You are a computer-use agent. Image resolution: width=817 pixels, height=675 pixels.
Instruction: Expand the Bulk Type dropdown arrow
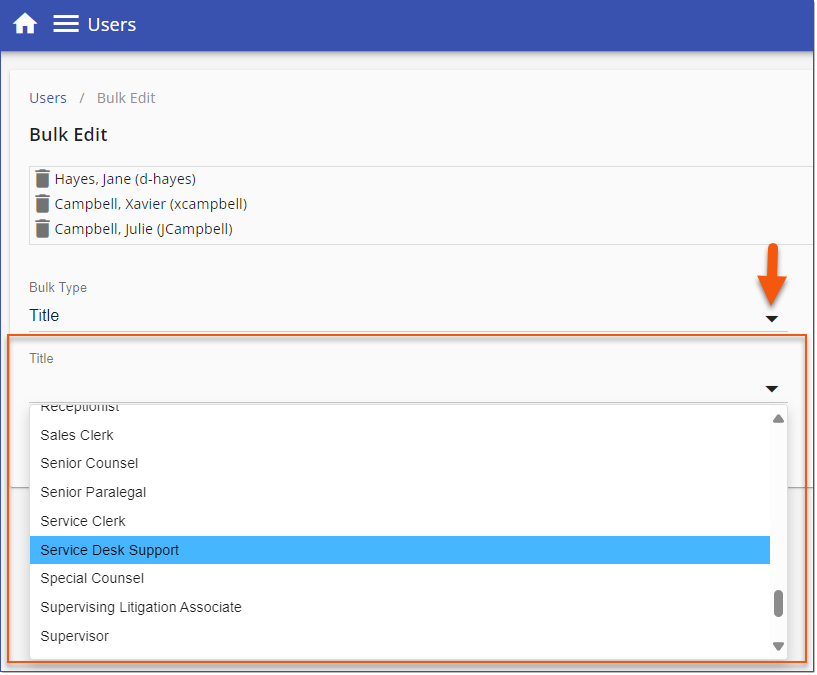pos(771,318)
